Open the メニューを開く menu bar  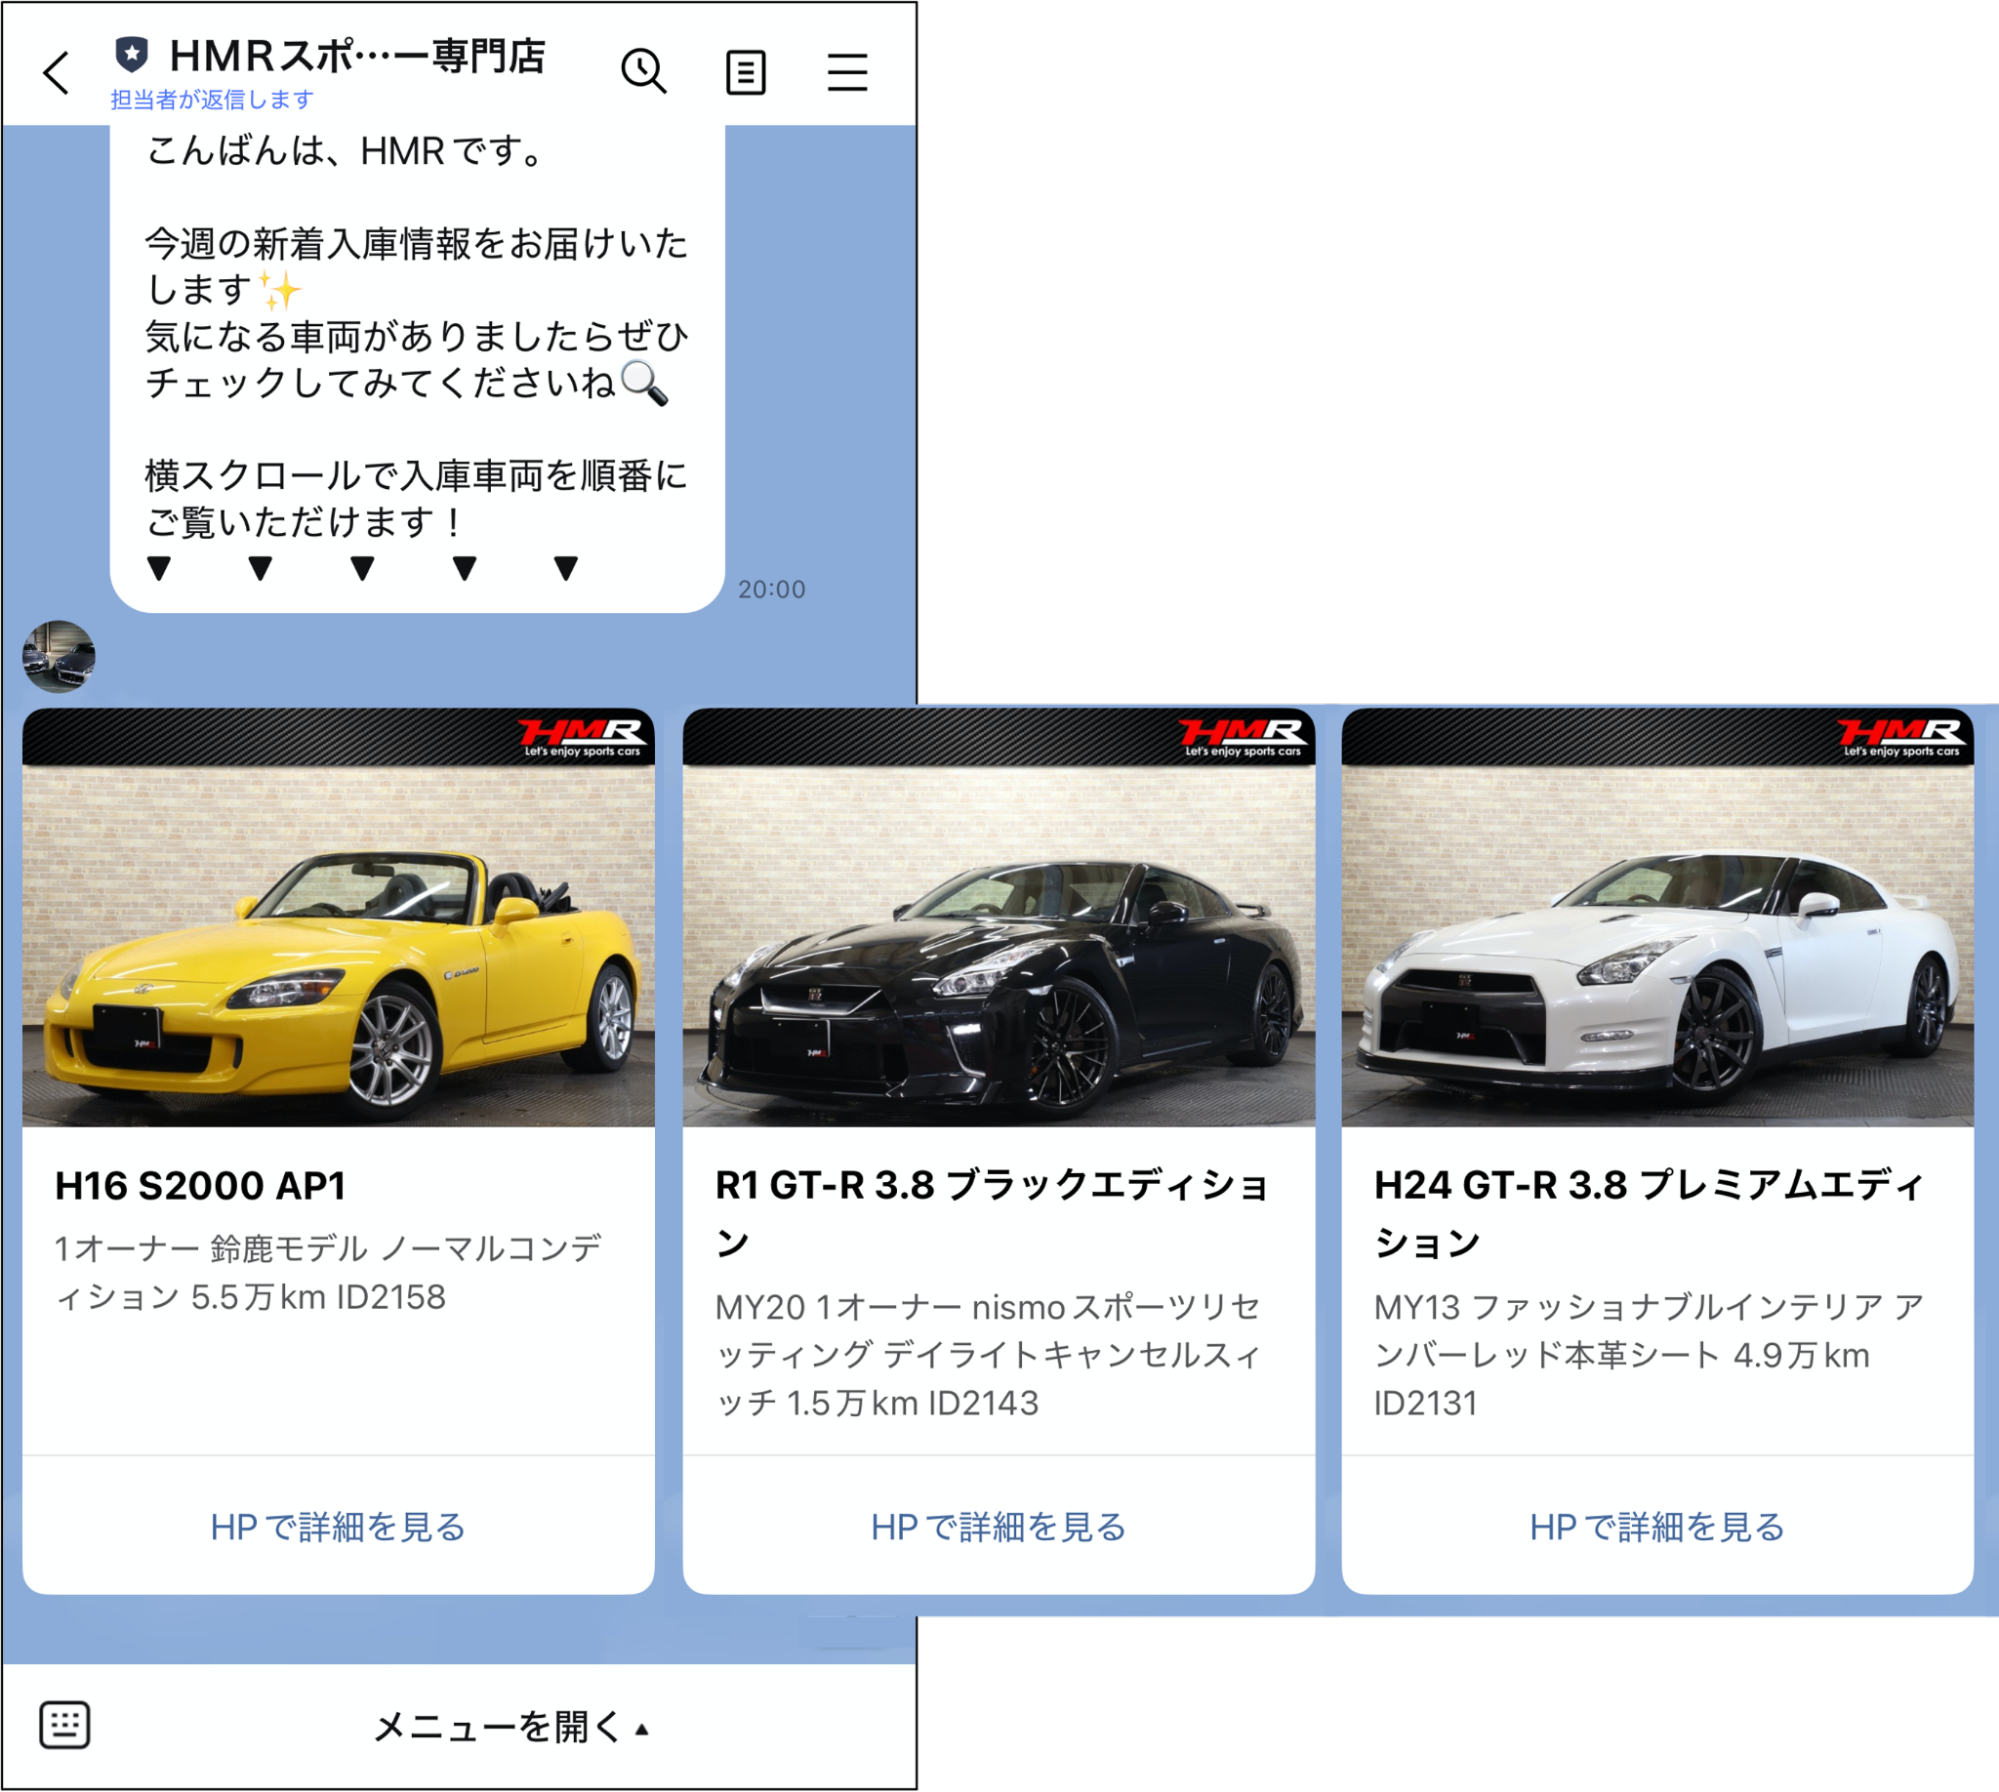(x=510, y=1727)
